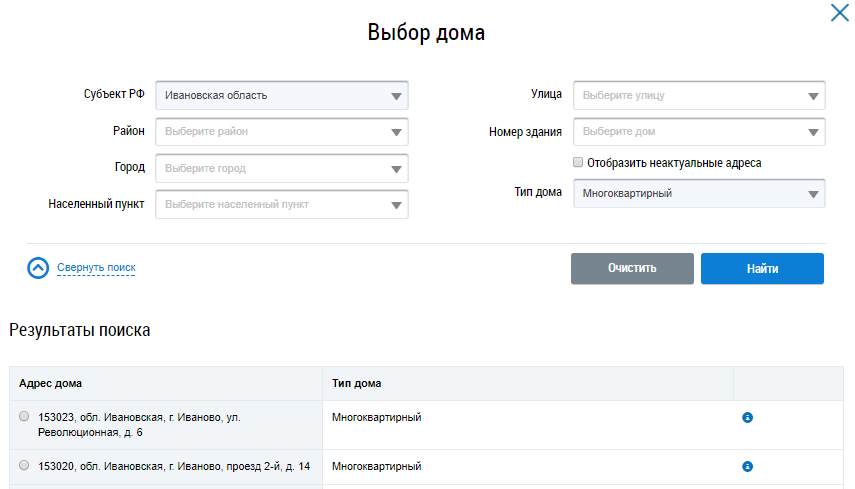This screenshot has width=855, height=489.
Task: Open the Город dropdown
Action: coord(282,168)
